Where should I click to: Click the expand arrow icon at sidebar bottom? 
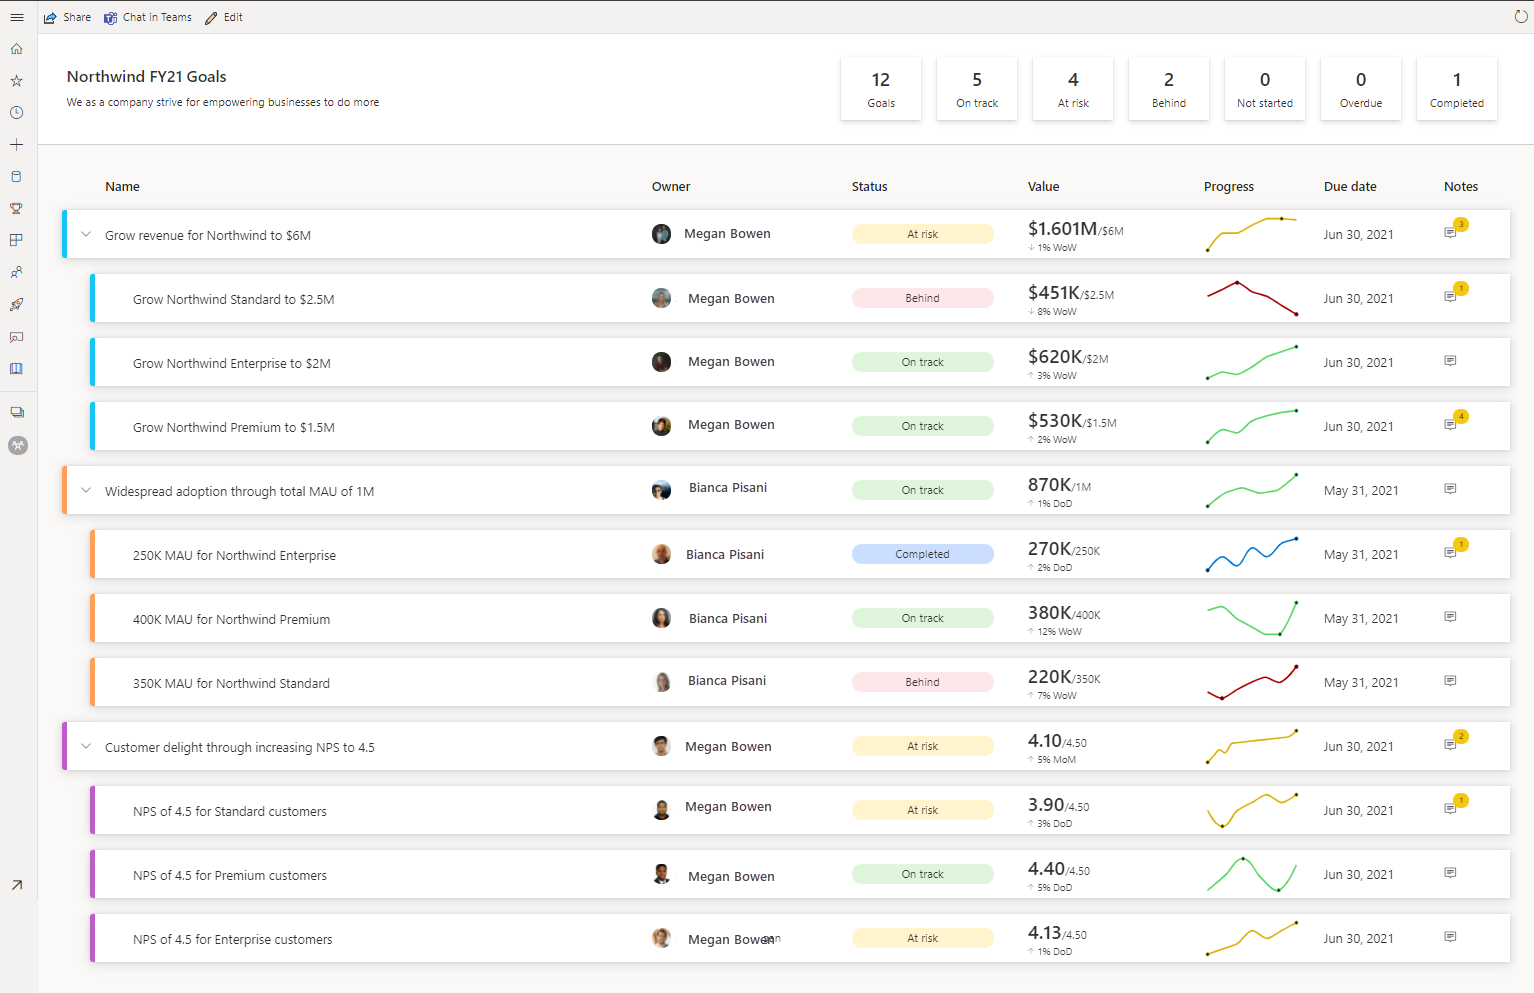17,885
